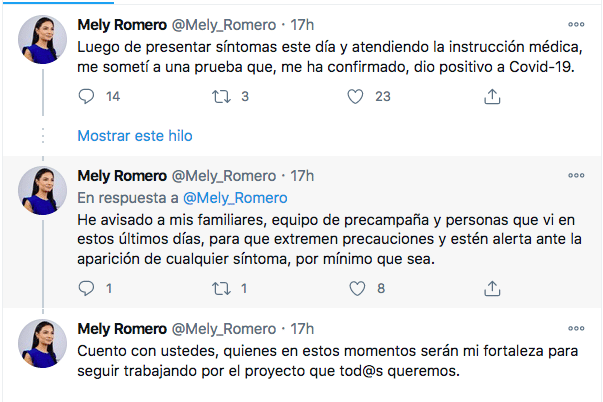Screen dimensions: 603x402
Task: Open @Mely_Romero handle on third tweet
Action: click(224, 329)
